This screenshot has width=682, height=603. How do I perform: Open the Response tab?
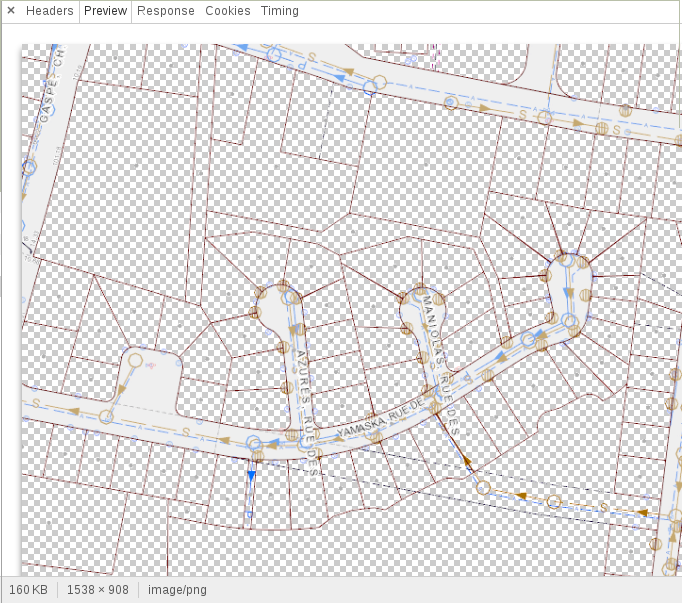tap(166, 11)
